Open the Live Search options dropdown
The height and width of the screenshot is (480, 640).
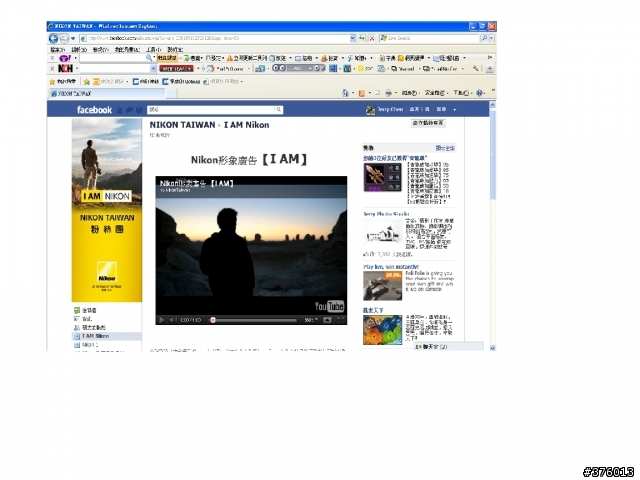pos(492,38)
